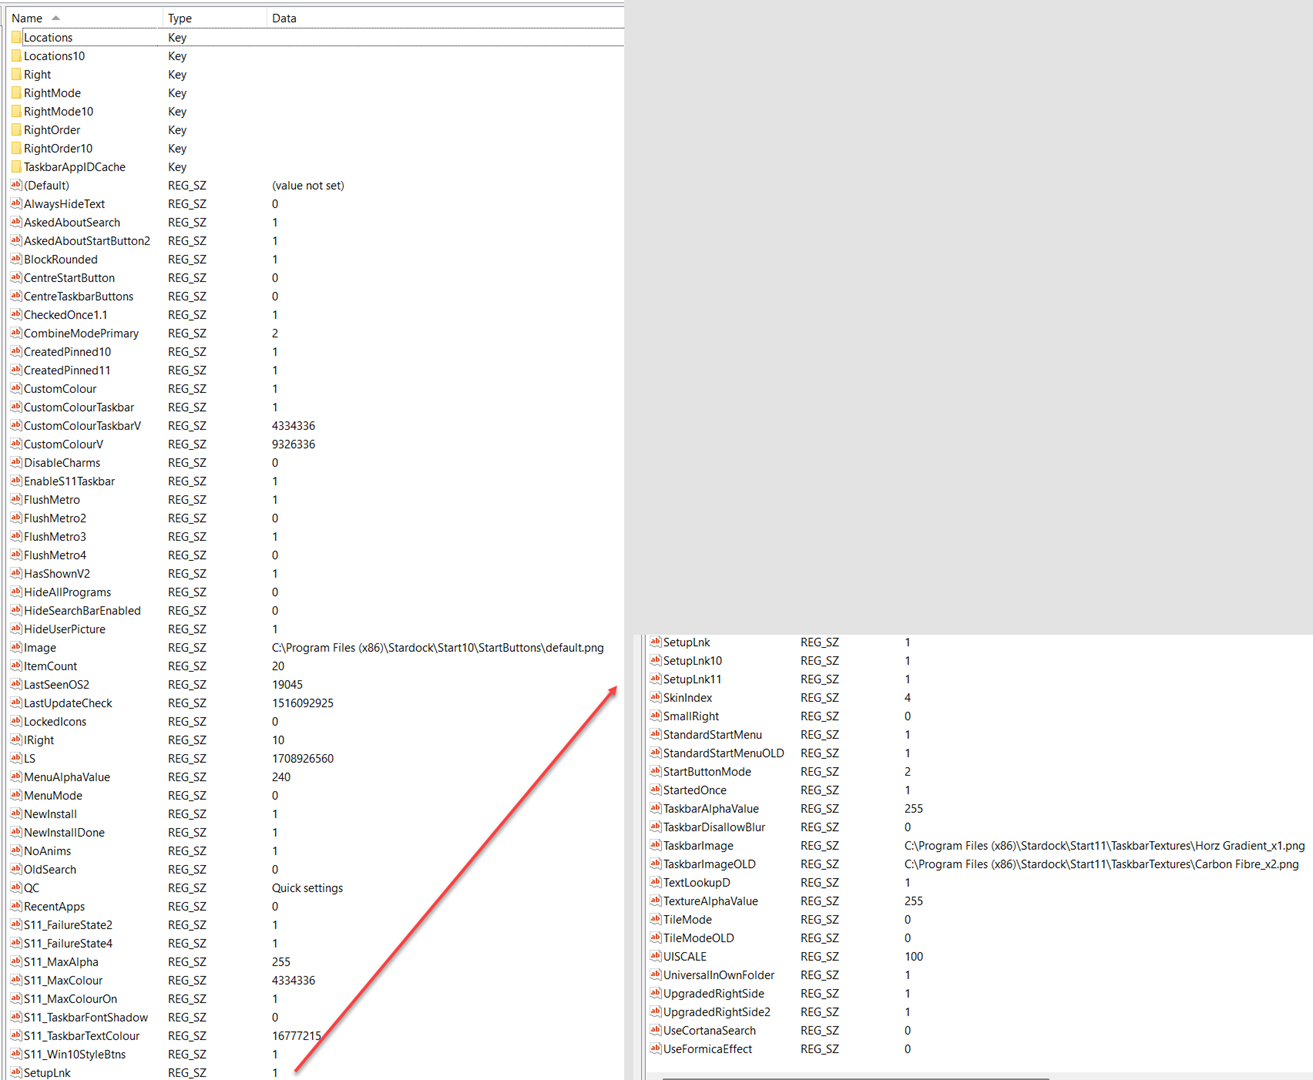Select the CentreTaskbarButtons value name
This screenshot has width=1313, height=1080.
pyautogui.click(x=79, y=297)
